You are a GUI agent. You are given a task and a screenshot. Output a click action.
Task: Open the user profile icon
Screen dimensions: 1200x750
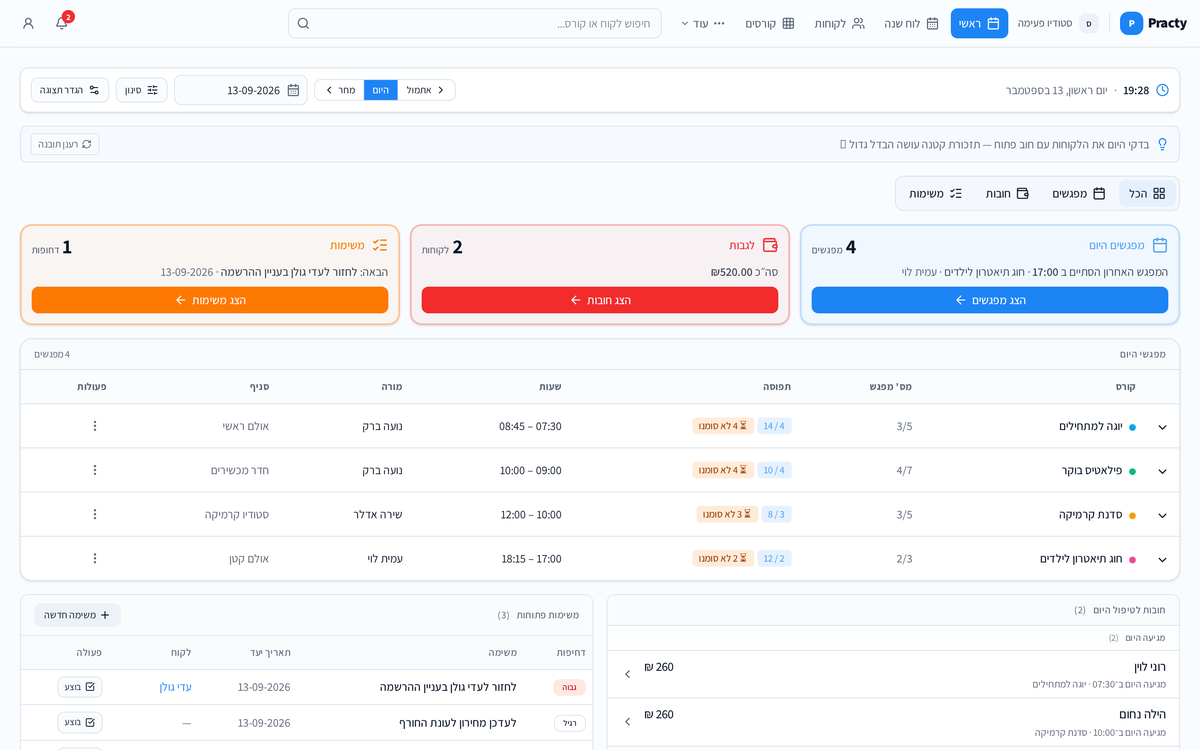pyautogui.click(x=28, y=23)
